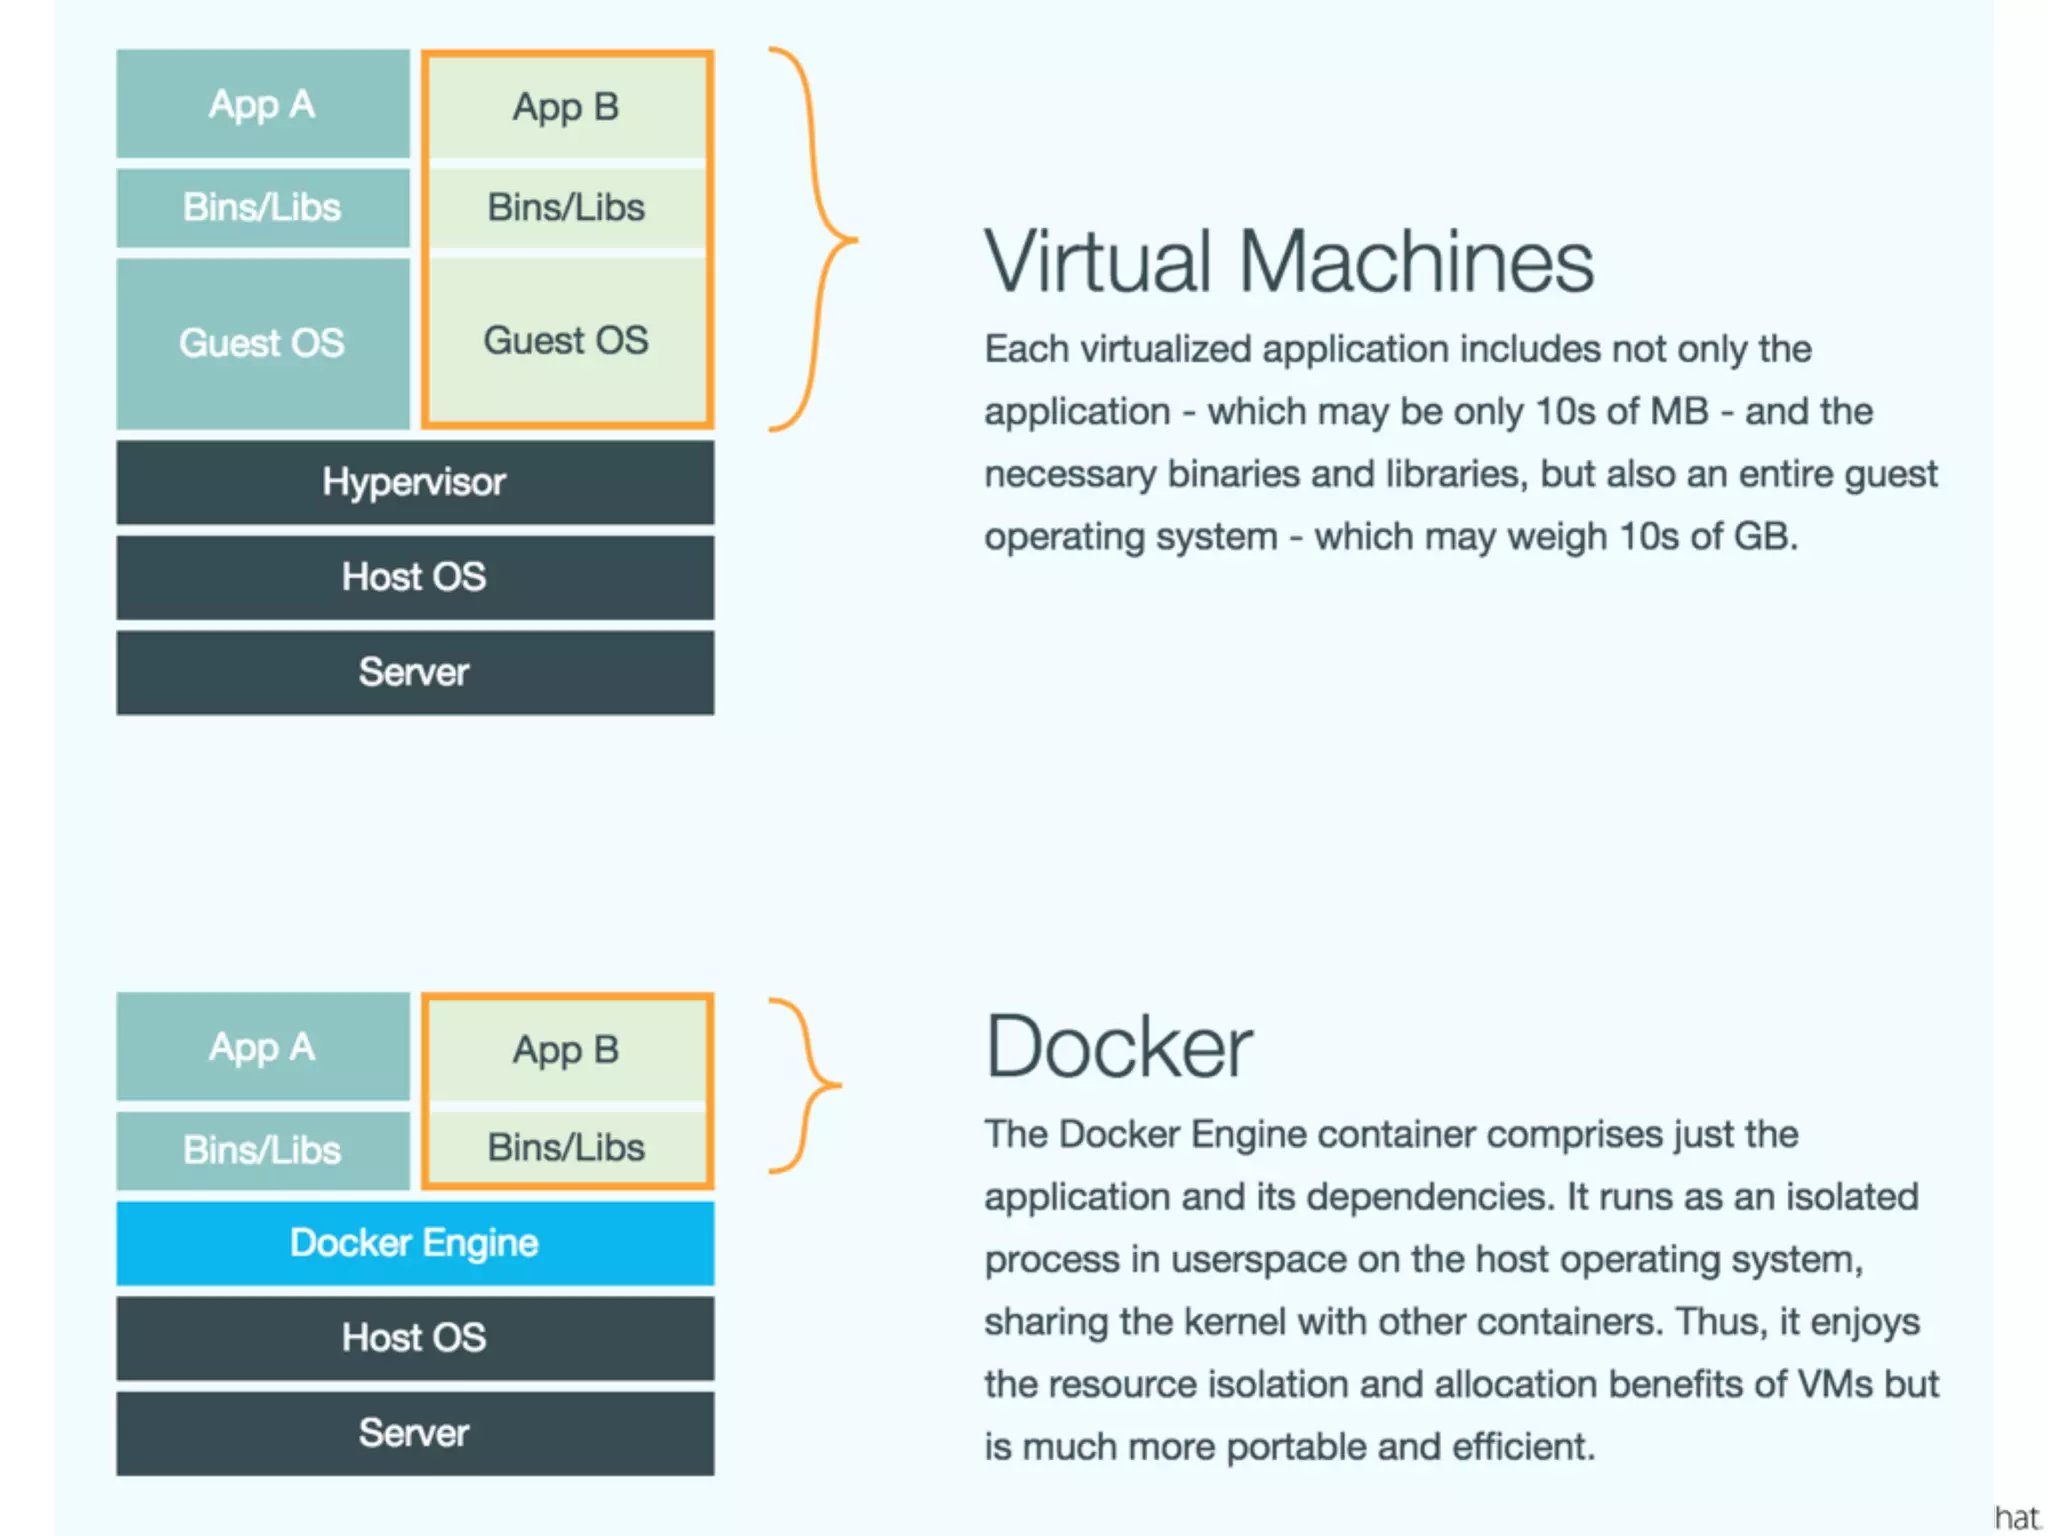The width and height of the screenshot is (2048, 1536).
Task: Click the Host OS block under Hypervisor
Action: (414, 577)
